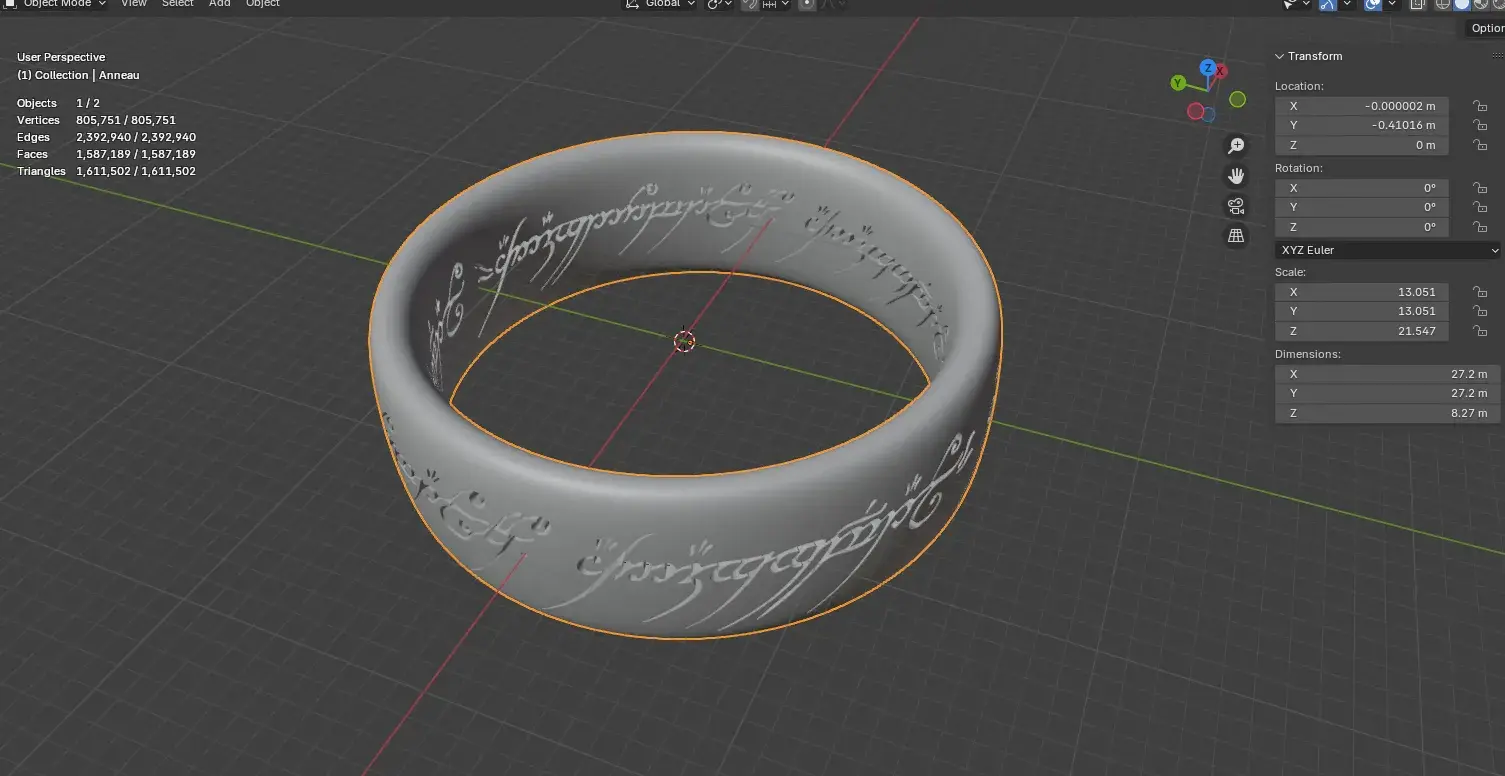Toggle viewport overlays button
Image resolution: width=1505 pixels, height=776 pixels.
(1373, 4)
